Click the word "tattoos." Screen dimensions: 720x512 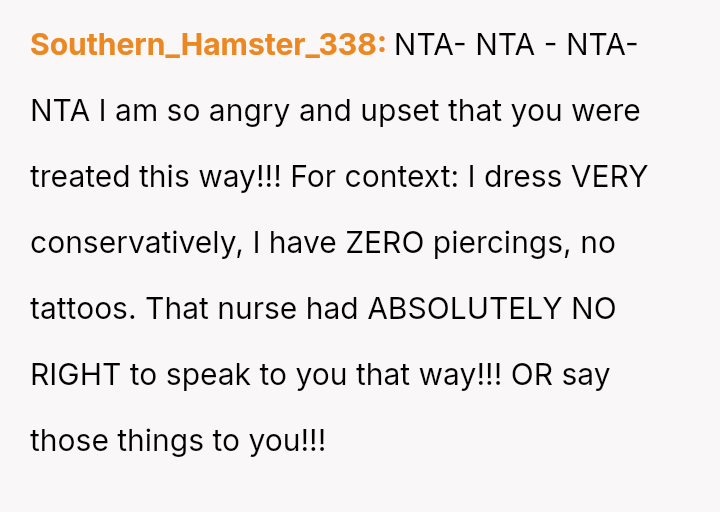(83, 308)
